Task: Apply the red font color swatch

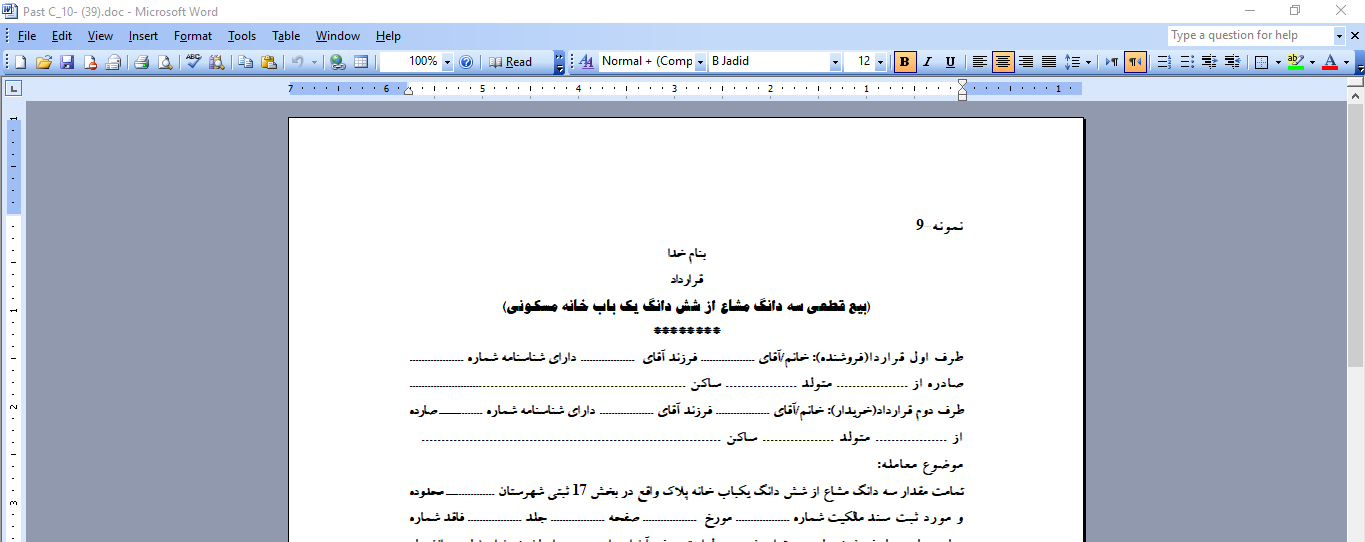Action: point(1329,62)
